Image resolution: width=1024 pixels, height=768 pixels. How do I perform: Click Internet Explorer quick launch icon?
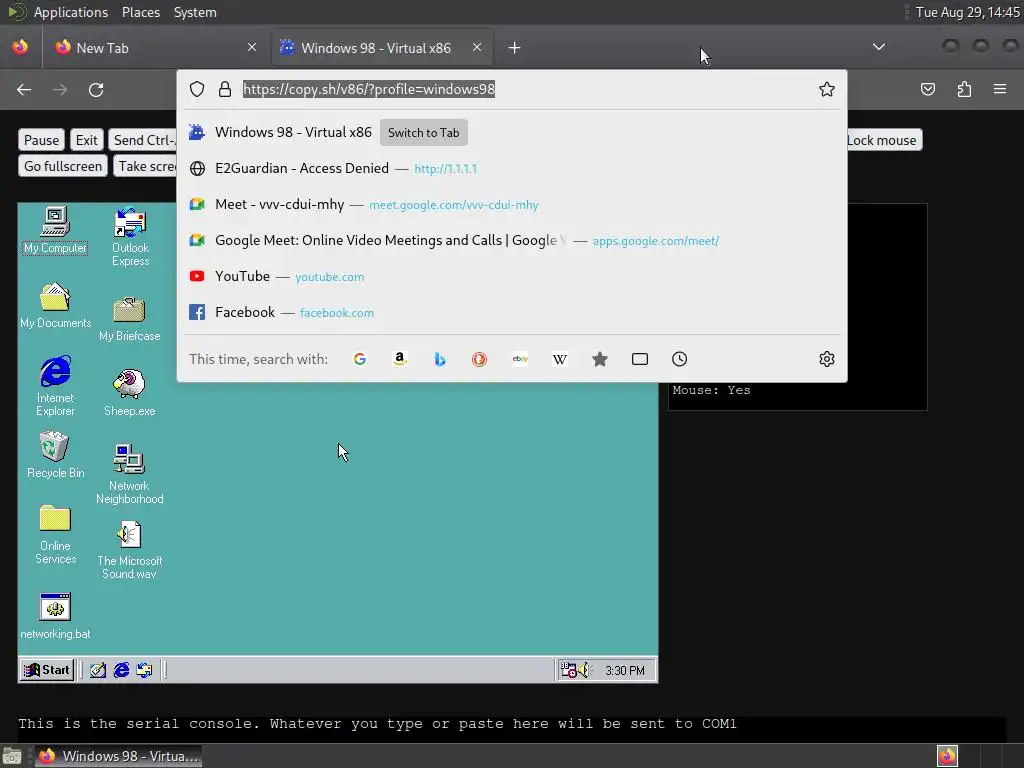click(x=121, y=670)
